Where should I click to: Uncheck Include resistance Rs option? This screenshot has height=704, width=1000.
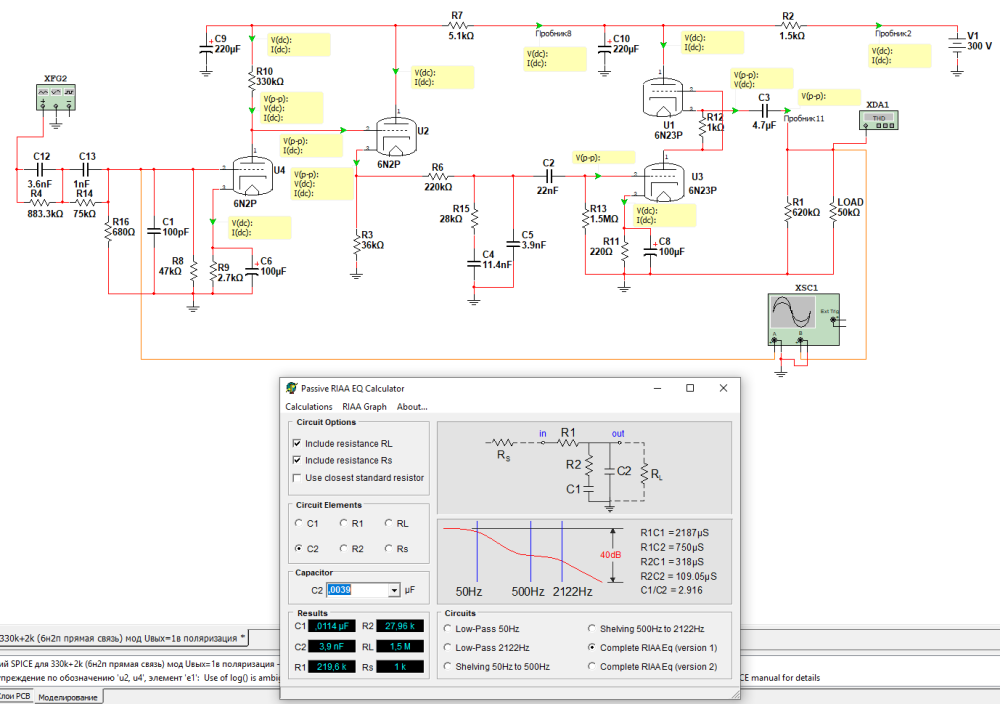[x=297, y=460]
